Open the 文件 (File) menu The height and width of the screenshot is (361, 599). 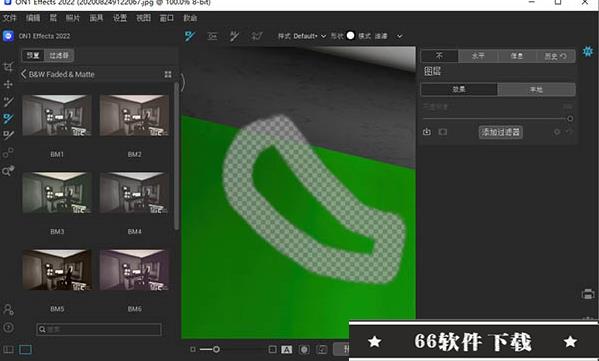coord(10,18)
